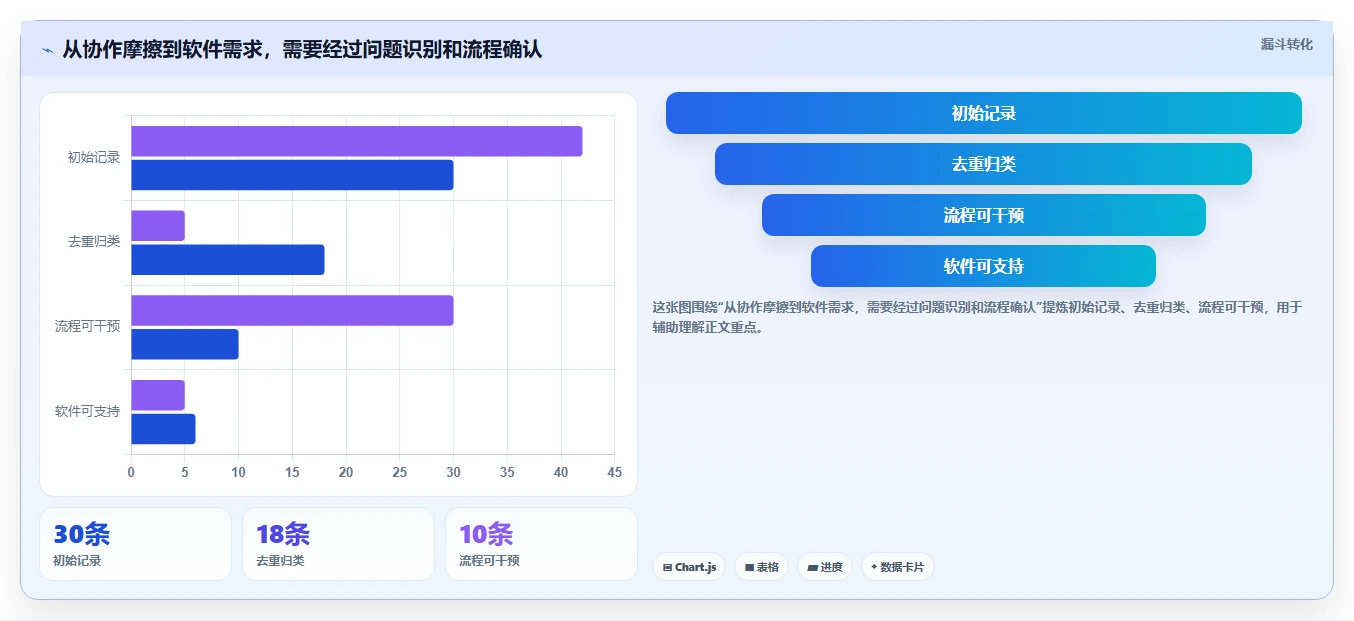The image size is (1354, 621).
Task: Click the x-axis tick label 10
Action: [x=238, y=472]
